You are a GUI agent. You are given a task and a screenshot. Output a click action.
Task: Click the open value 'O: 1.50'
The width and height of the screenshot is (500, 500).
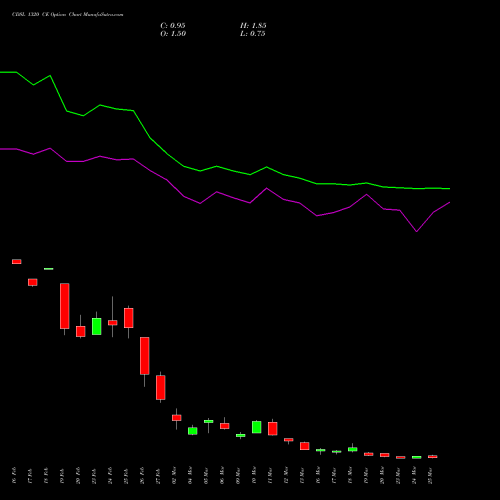pos(173,34)
